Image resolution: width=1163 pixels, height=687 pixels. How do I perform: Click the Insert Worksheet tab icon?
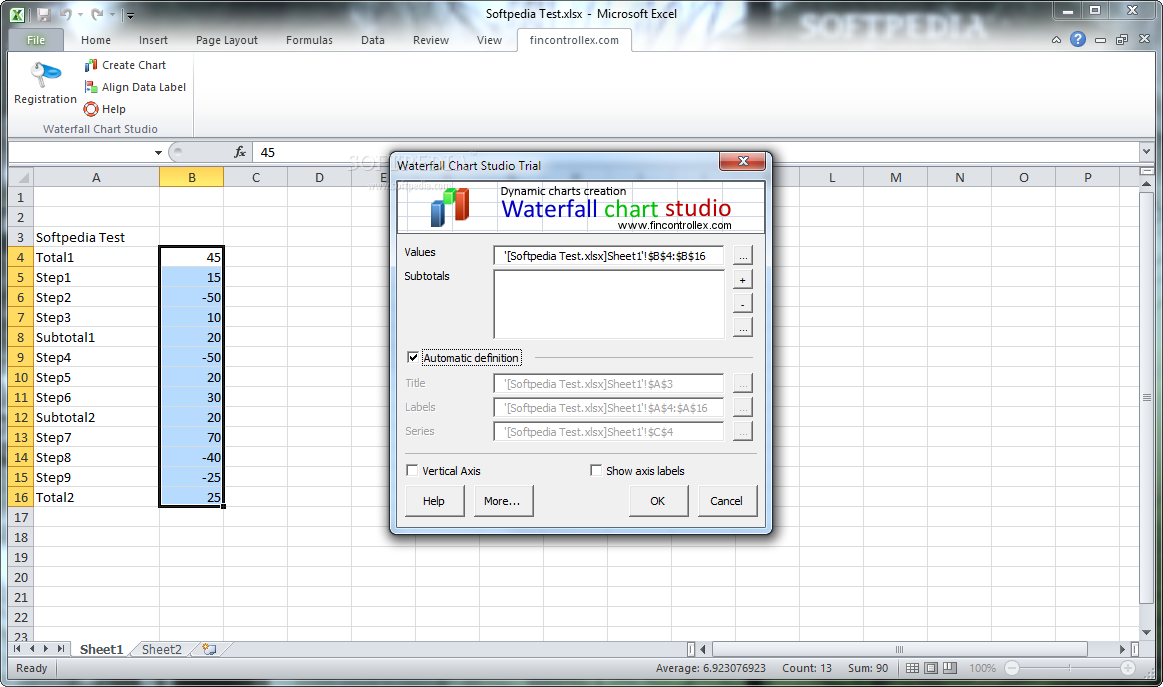(x=210, y=650)
